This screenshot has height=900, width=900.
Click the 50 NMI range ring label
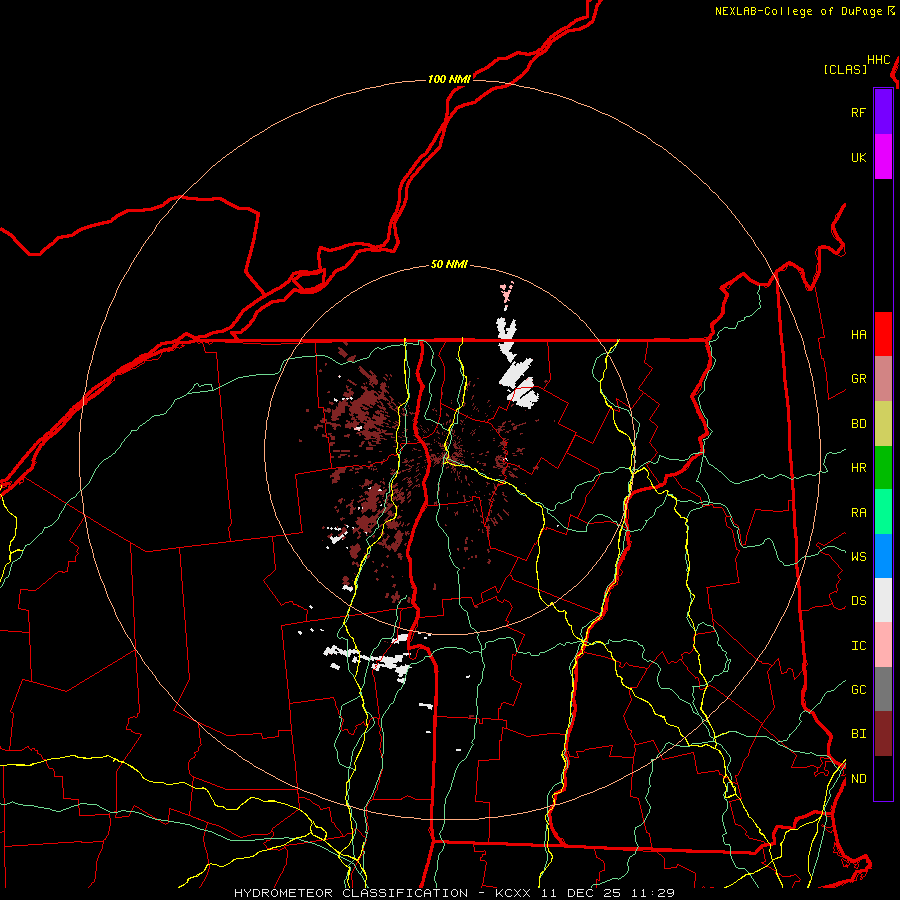point(449,264)
